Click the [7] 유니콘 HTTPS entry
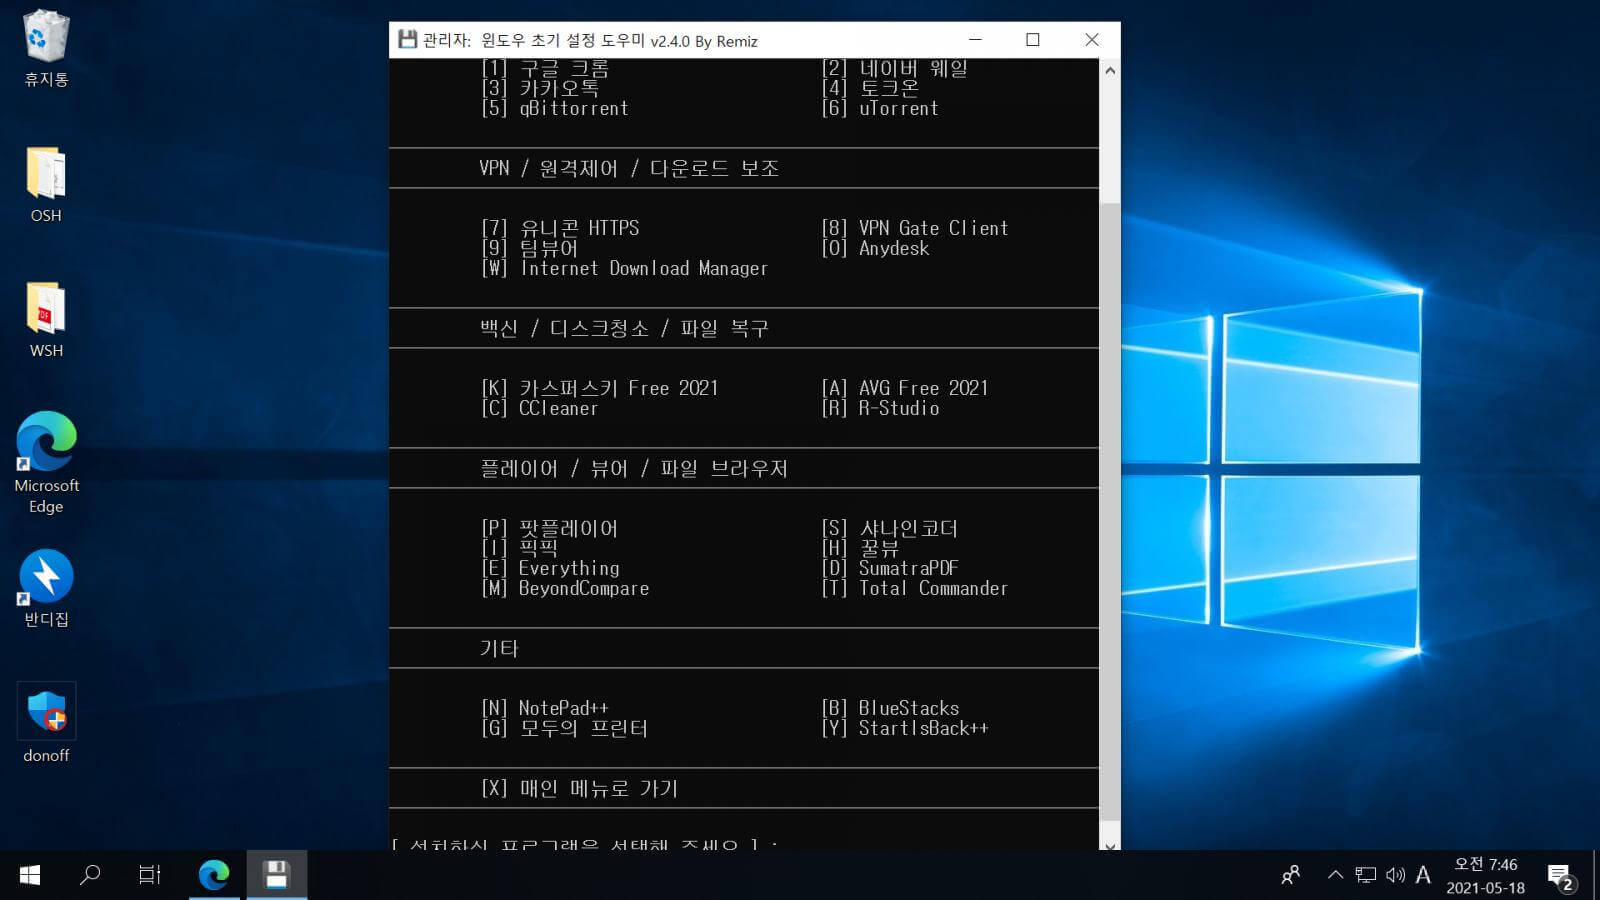 [x=560, y=228]
